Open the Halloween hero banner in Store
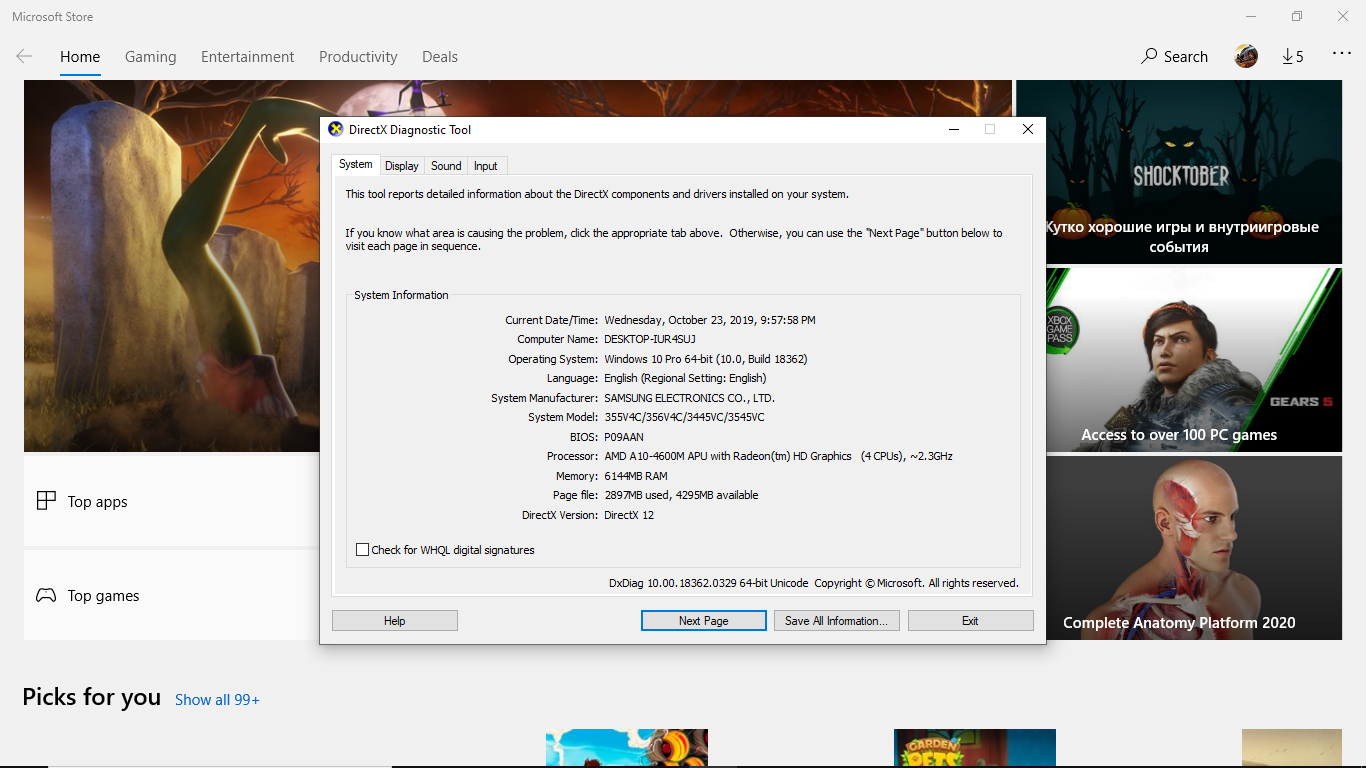This screenshot has height=768, width=1366. (x=171, y=266)
